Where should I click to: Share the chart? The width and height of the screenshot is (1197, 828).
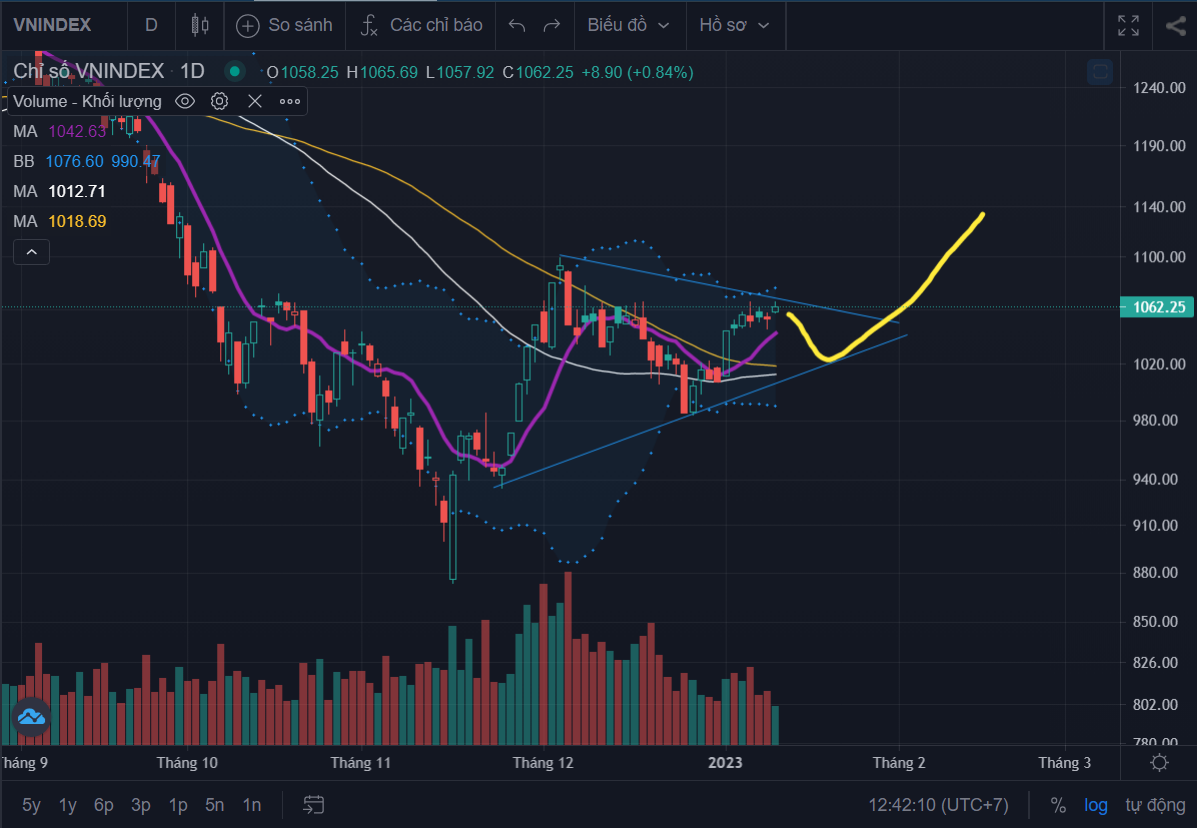tap(1175, 25)
